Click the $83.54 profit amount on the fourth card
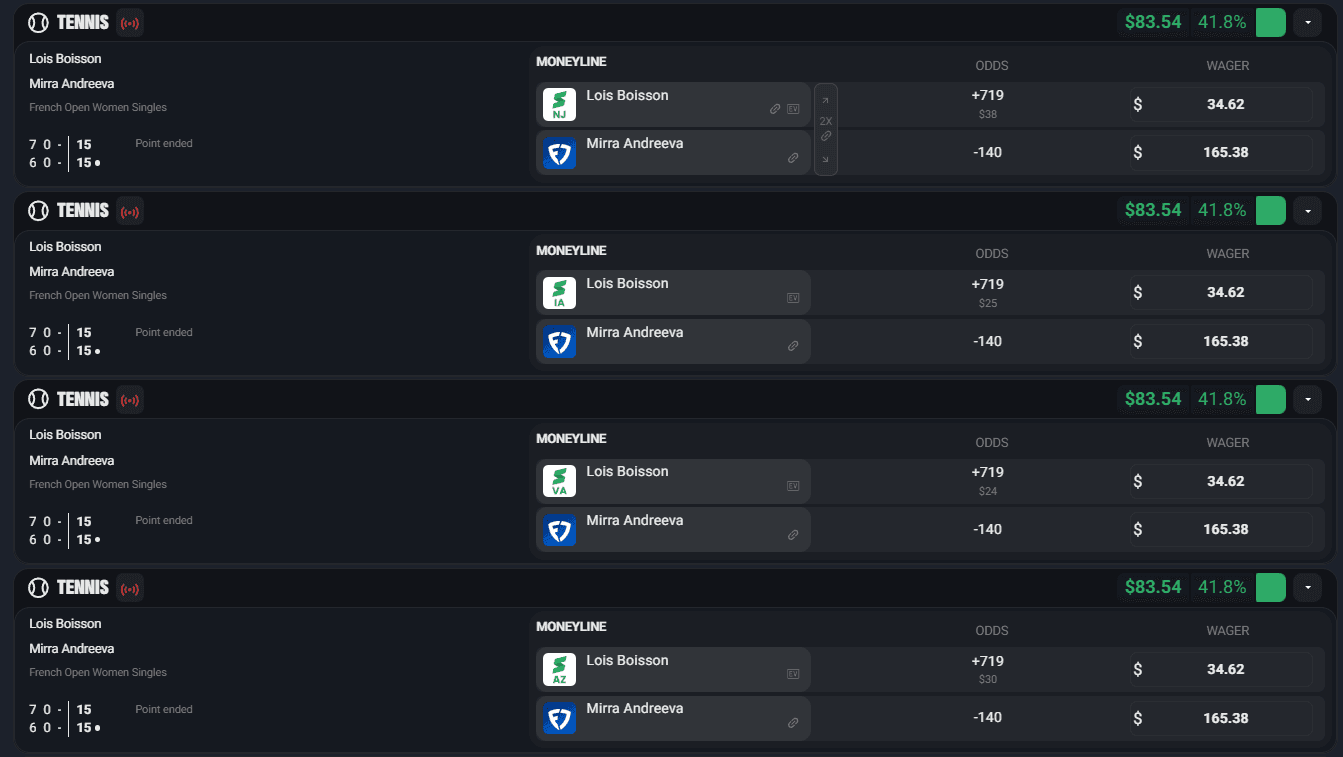The width and height of the screenshot is (1343, 757). coord(1153,587)
